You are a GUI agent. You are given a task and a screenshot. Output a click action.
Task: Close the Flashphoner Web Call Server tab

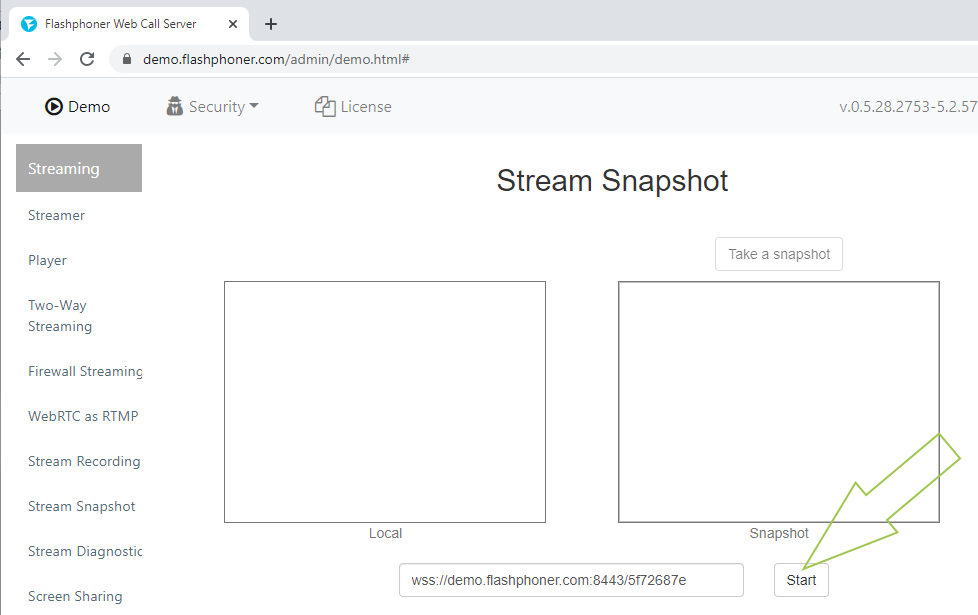tap(233, 24)
